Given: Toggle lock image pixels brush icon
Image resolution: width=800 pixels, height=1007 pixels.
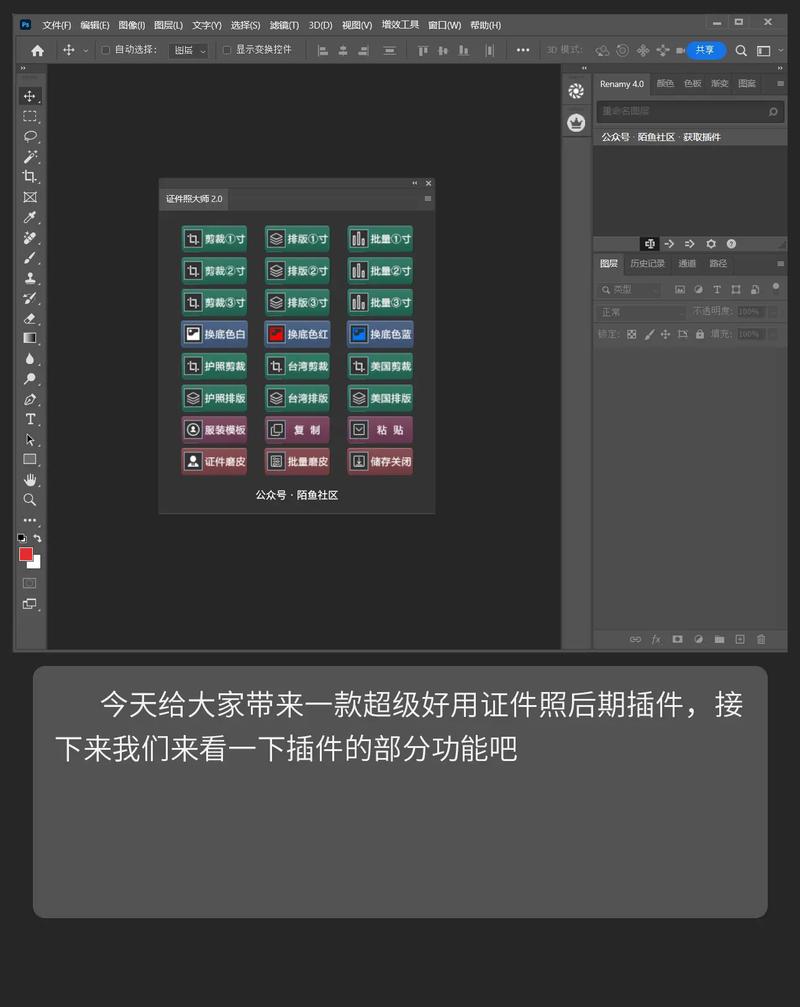Looking at the screenshot, I should click(649, 335).
